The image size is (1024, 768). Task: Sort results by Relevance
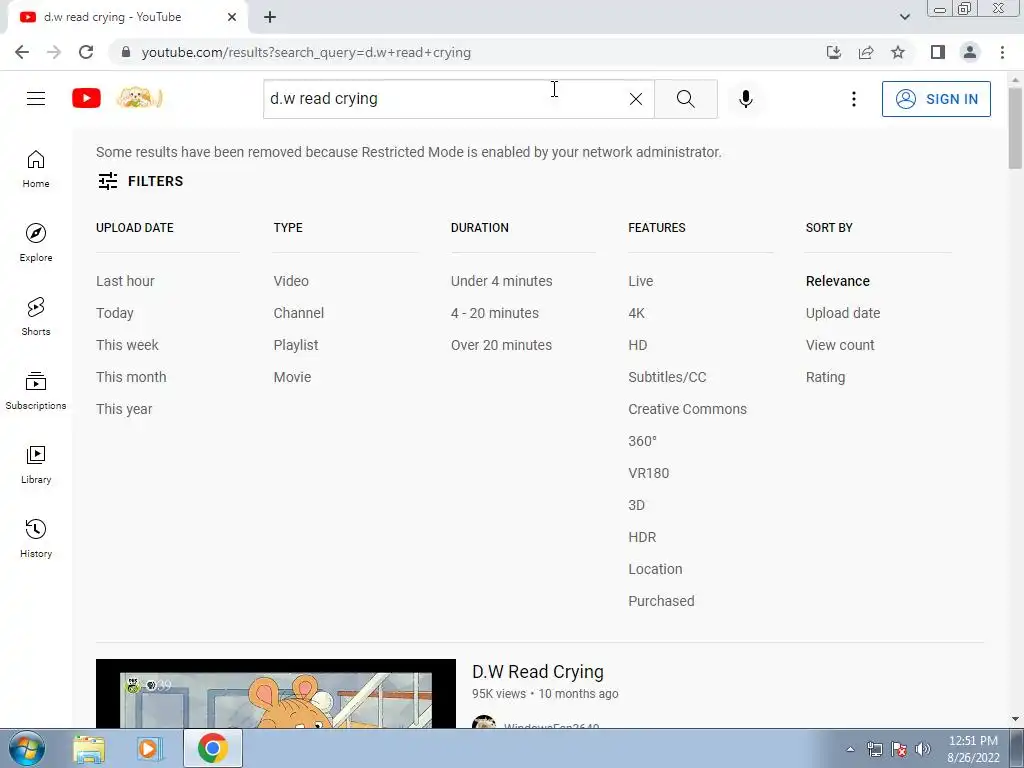click(838, 281)
